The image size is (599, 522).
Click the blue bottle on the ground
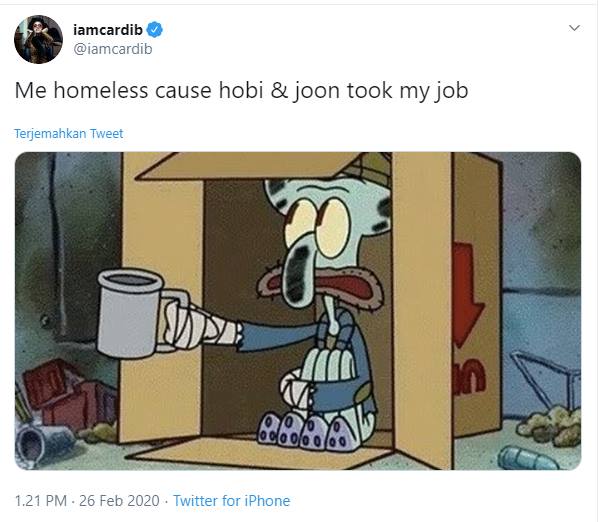coord(527,458)
